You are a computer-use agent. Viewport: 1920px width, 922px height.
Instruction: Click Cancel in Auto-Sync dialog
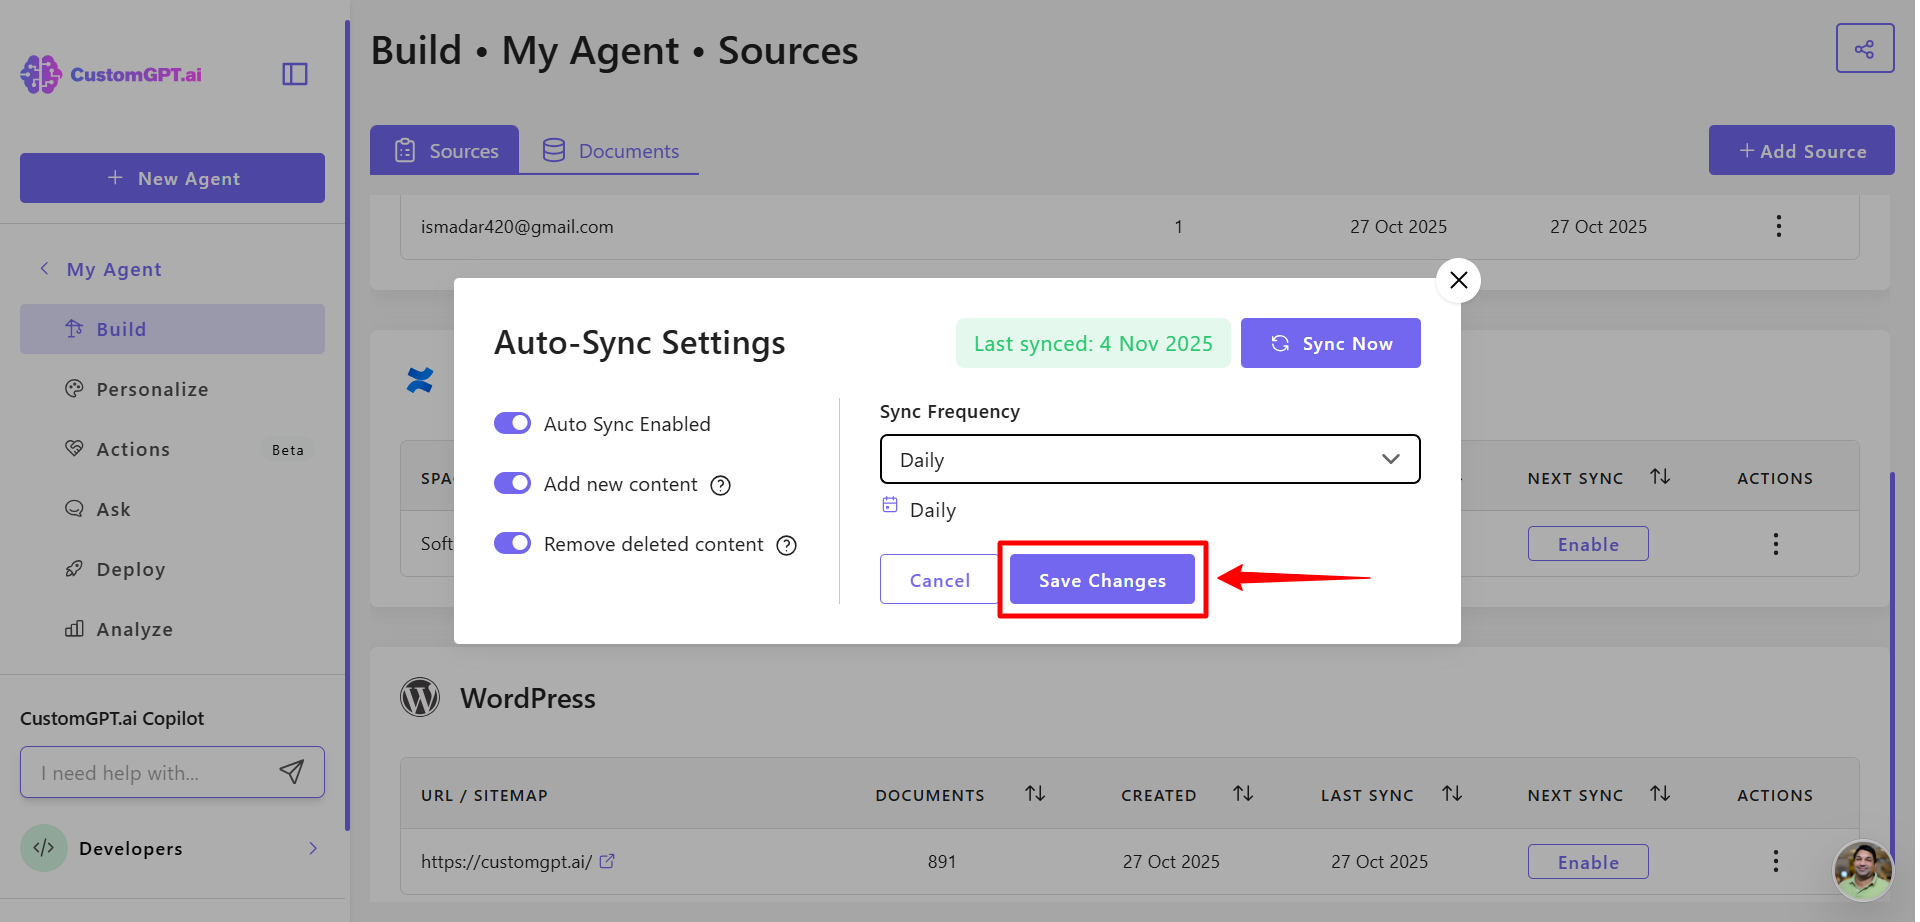939,580
